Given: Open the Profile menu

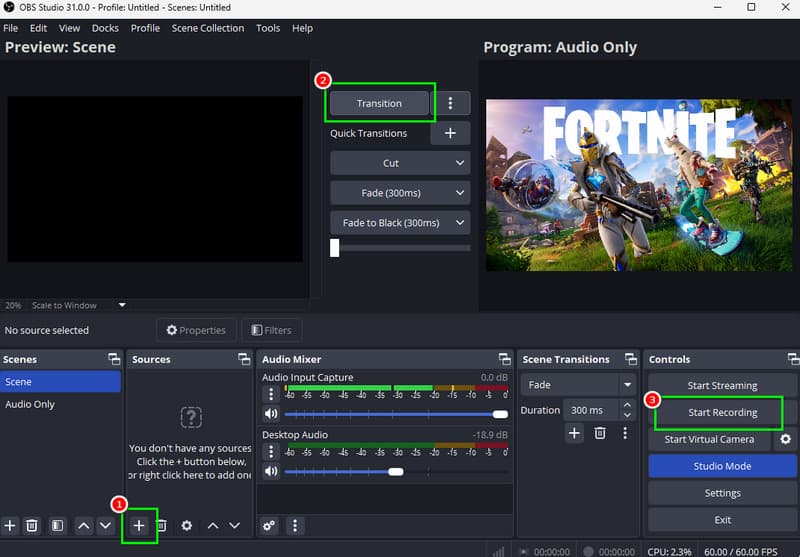Looking at the screenshot, I should (x=145, y=28).
